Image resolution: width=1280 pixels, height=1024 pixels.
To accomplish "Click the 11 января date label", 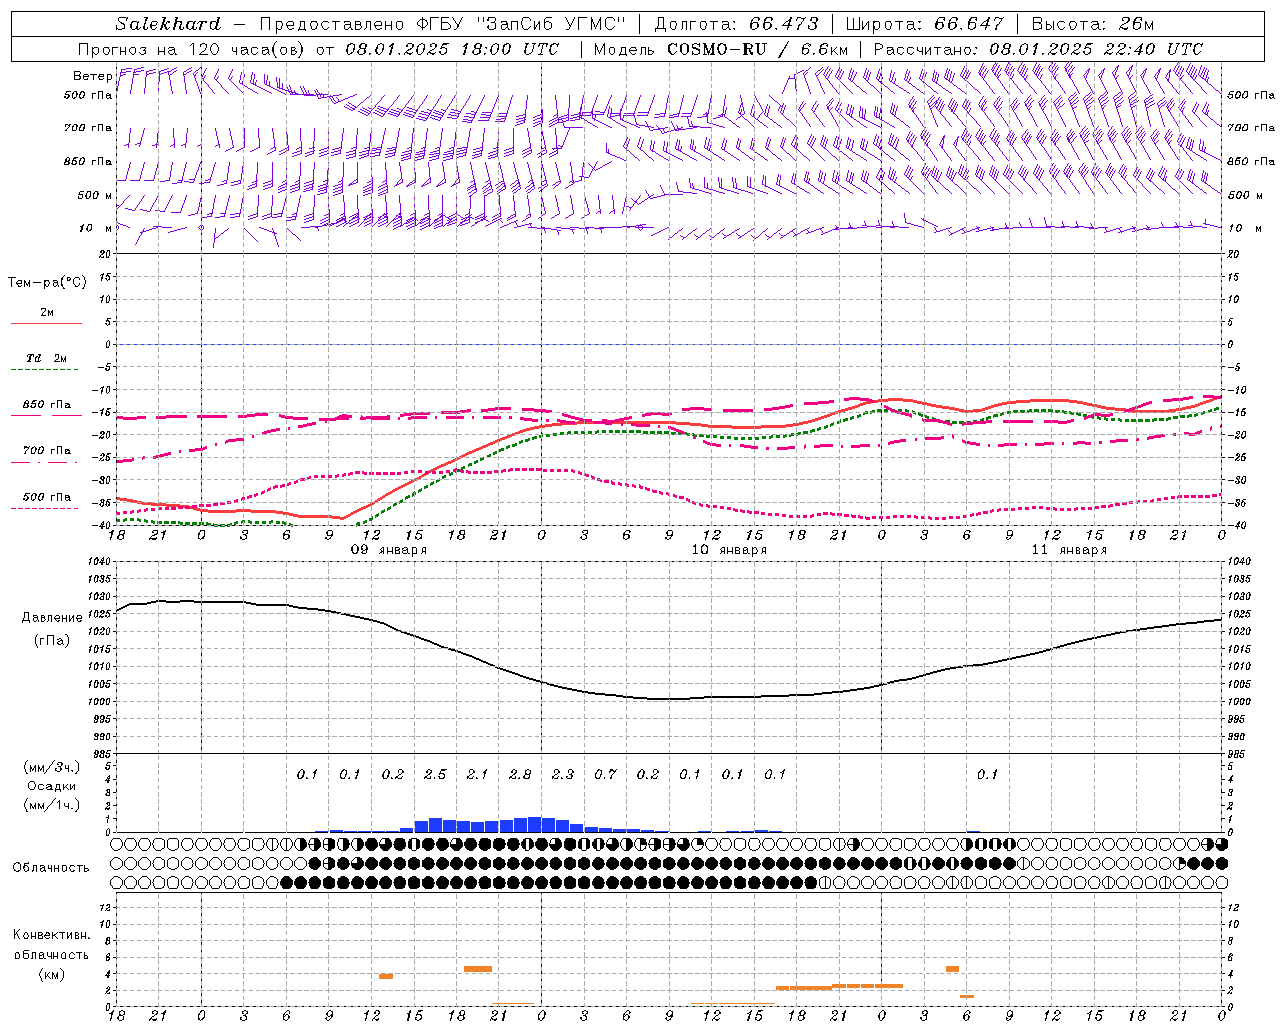I will [x=1069, y=550].
